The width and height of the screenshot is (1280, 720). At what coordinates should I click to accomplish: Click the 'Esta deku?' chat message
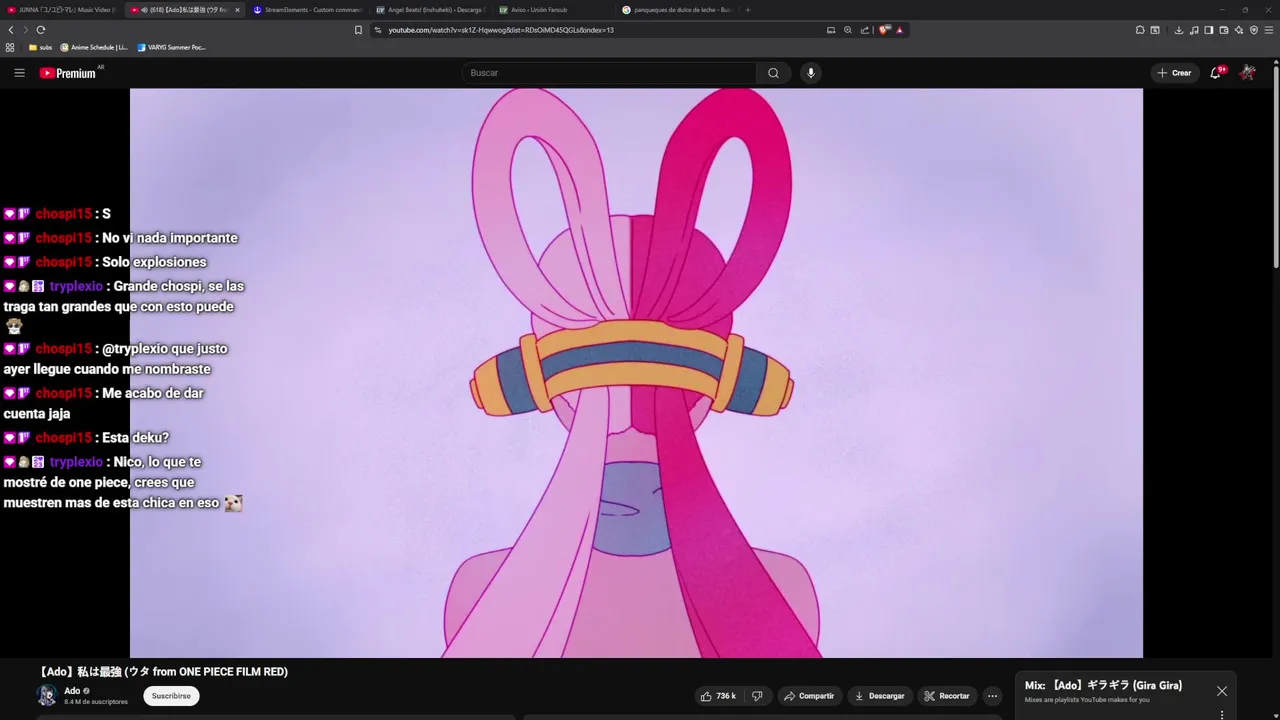135,438
